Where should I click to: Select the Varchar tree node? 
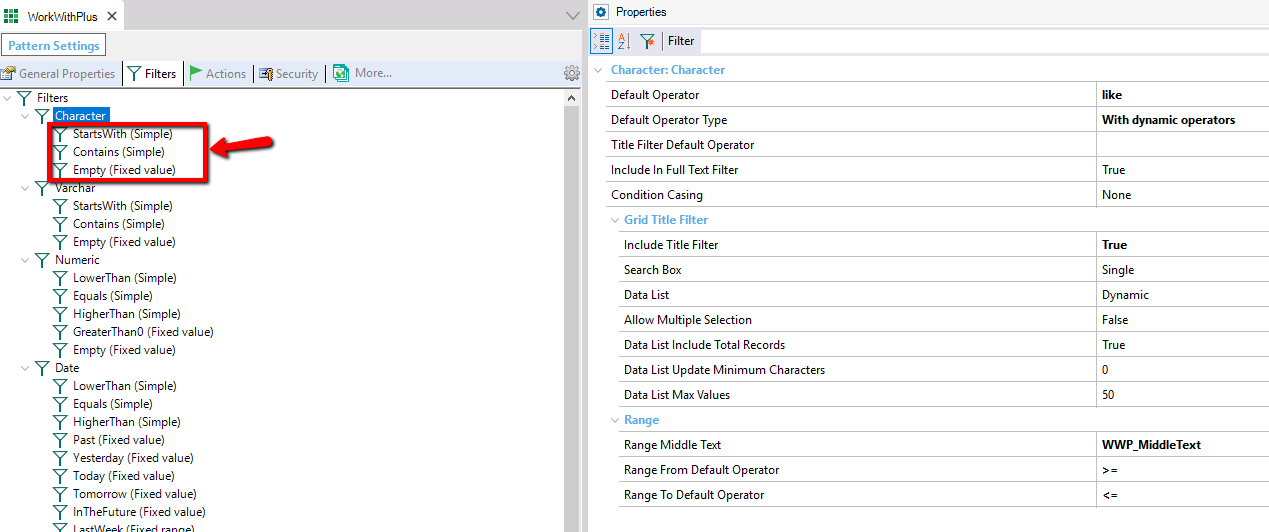pyautogui.click(x=75, y=188)
